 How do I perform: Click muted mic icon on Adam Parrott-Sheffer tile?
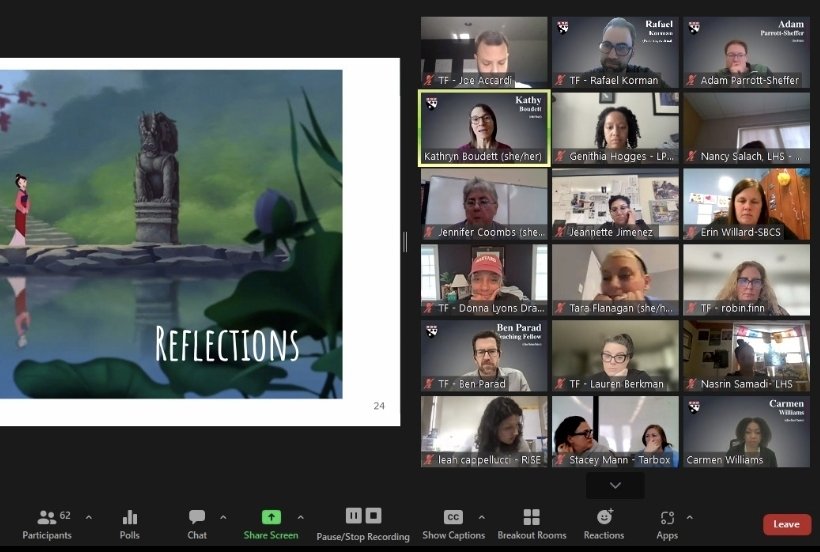(x=691, y=80)
